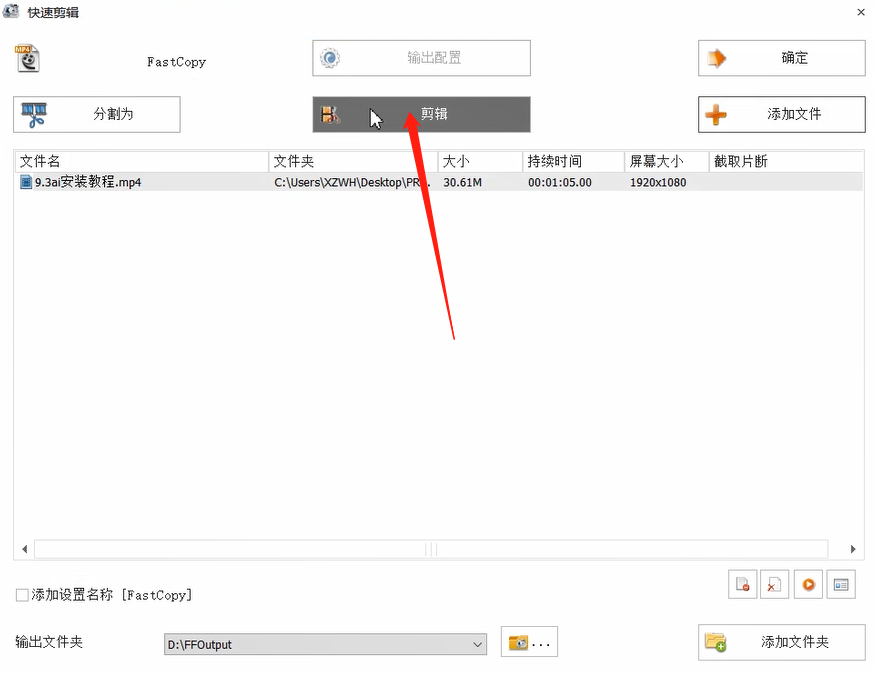The image size is (874, 673).
Task: Sort by 文件夹 column header
Action: tap(353, 162)
